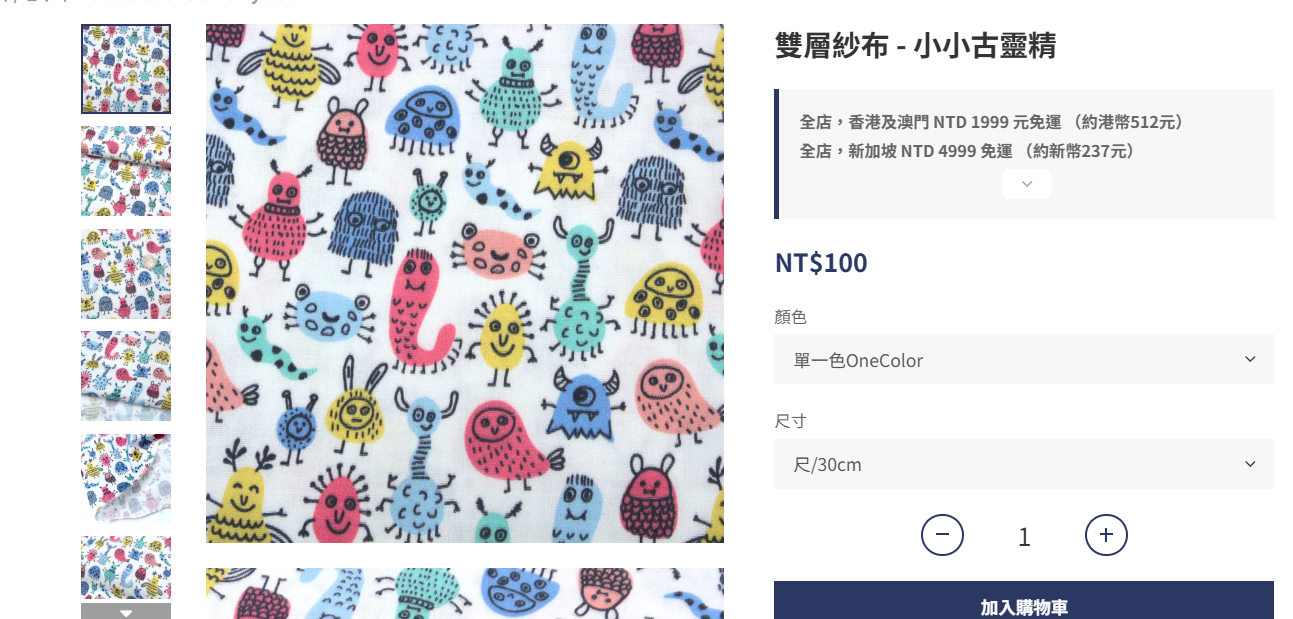The width and height of the screenshot is (1293, 619).
Task: Click the second large product image below
Action: coord(465,594)
